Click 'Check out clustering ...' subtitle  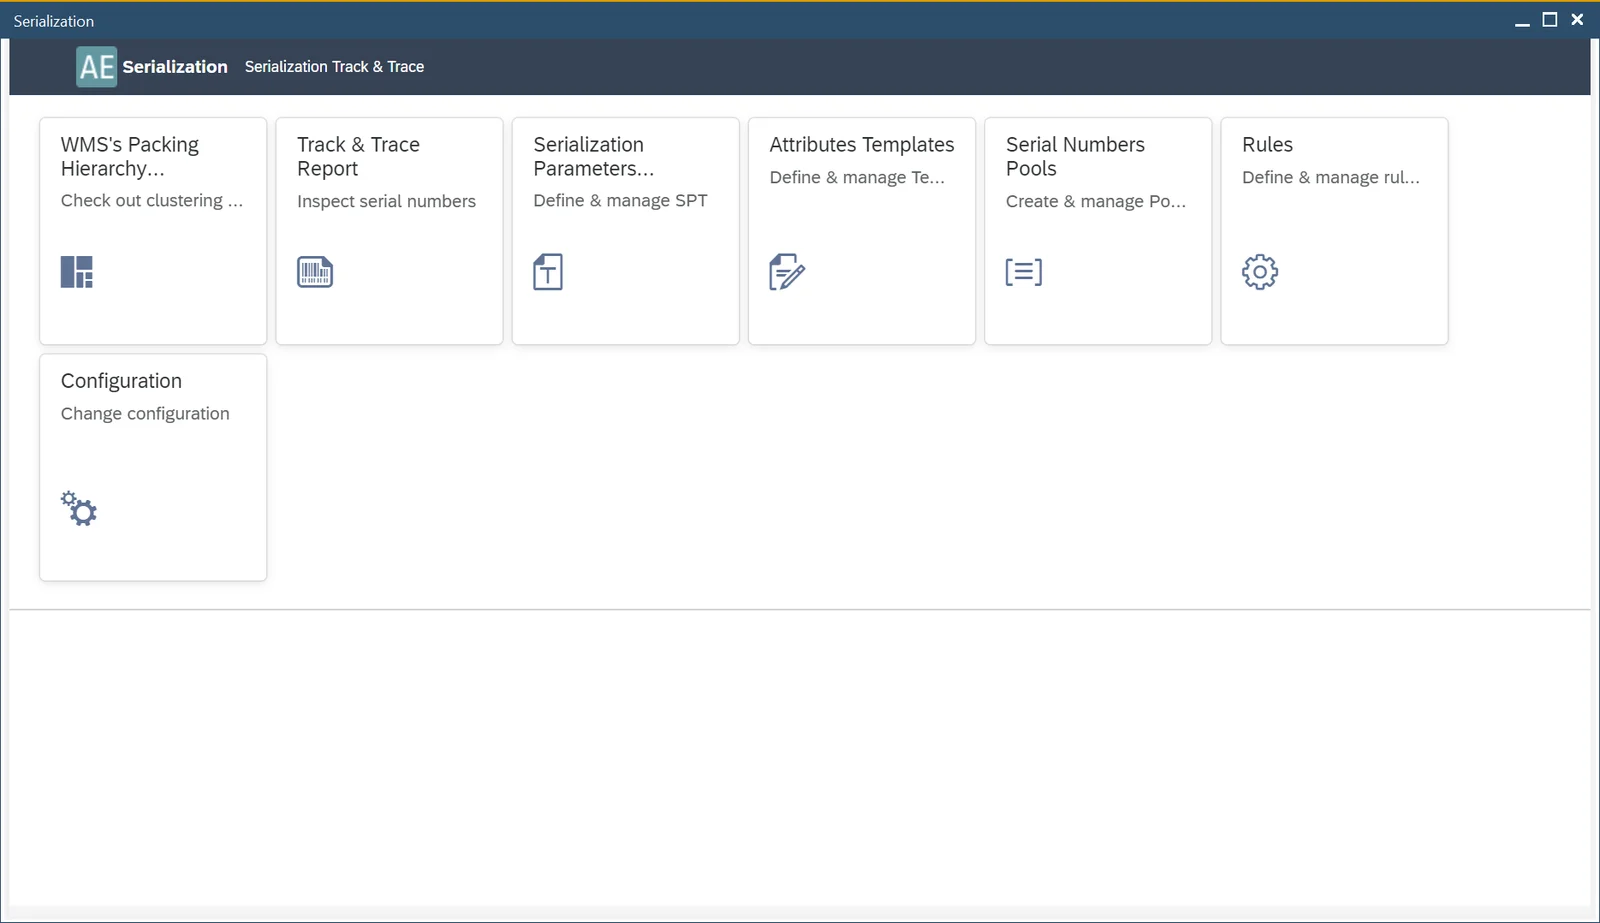tap(152, 201)
